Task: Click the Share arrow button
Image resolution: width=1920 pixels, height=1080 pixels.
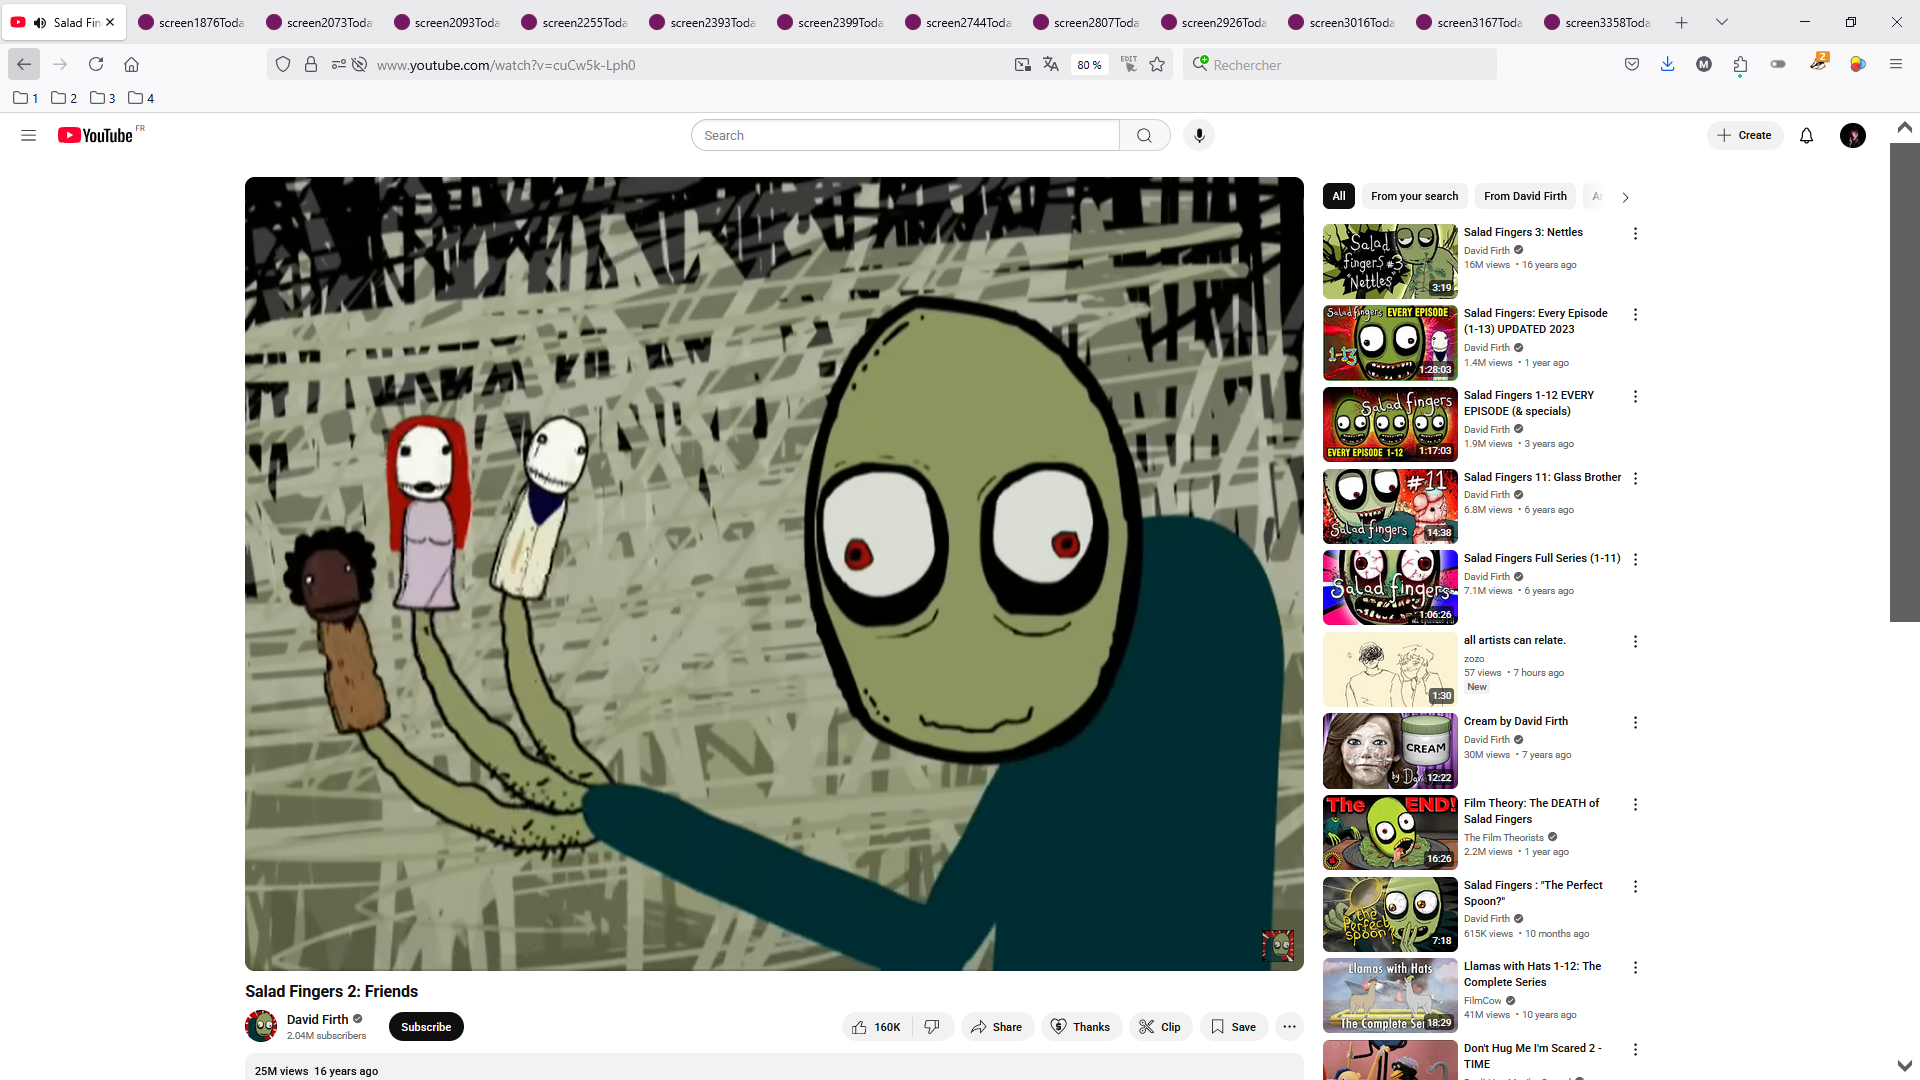Action: click(x=996, y=1027)
